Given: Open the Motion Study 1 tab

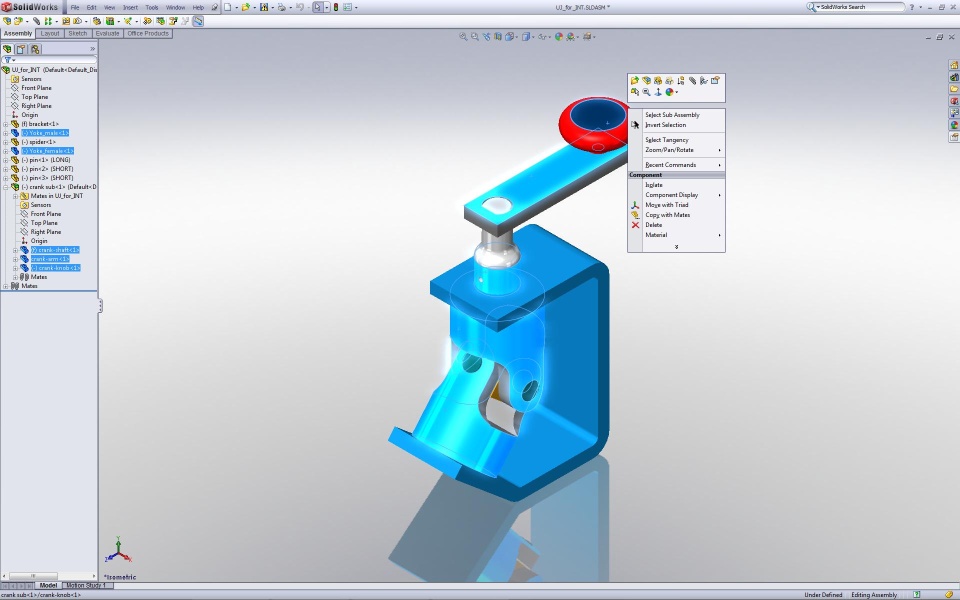Looking at the screenshot, I should [86, 585].
